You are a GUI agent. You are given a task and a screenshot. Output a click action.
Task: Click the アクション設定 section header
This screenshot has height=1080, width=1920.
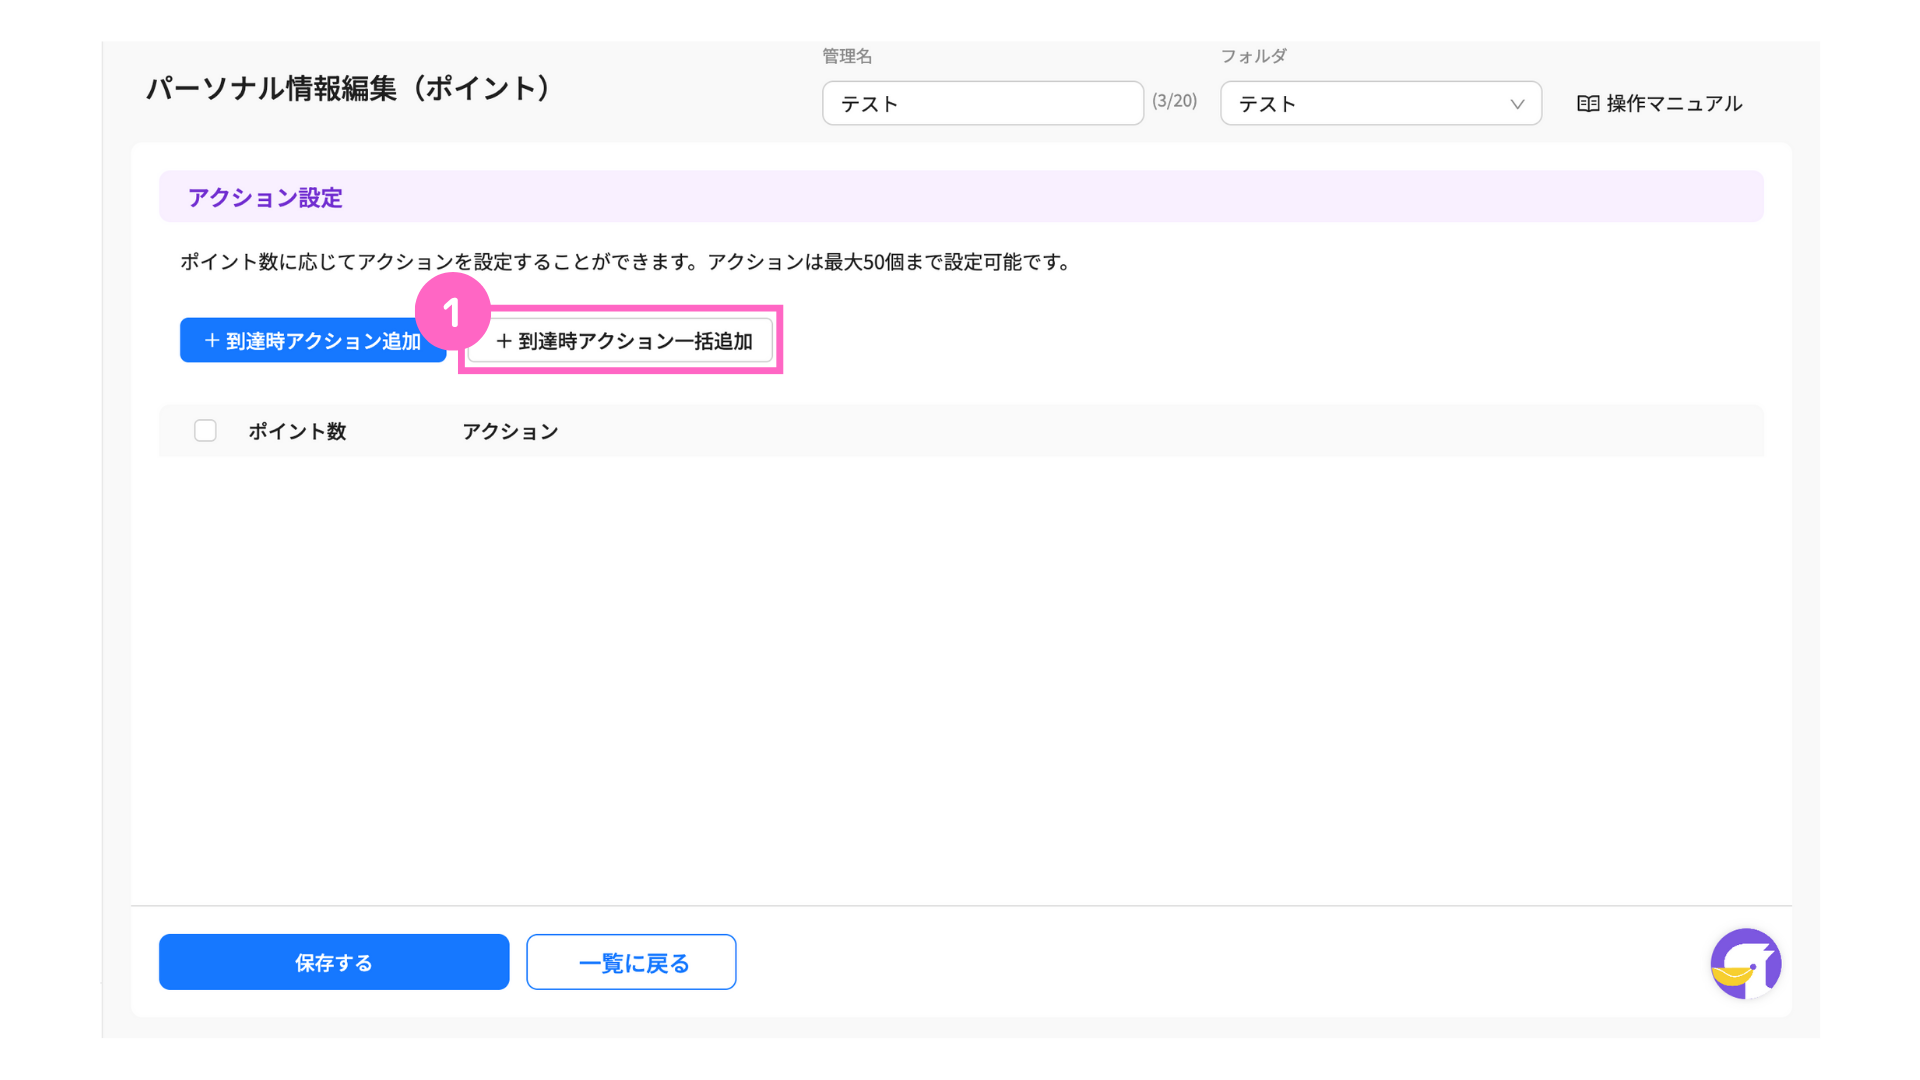coord(265,198)
